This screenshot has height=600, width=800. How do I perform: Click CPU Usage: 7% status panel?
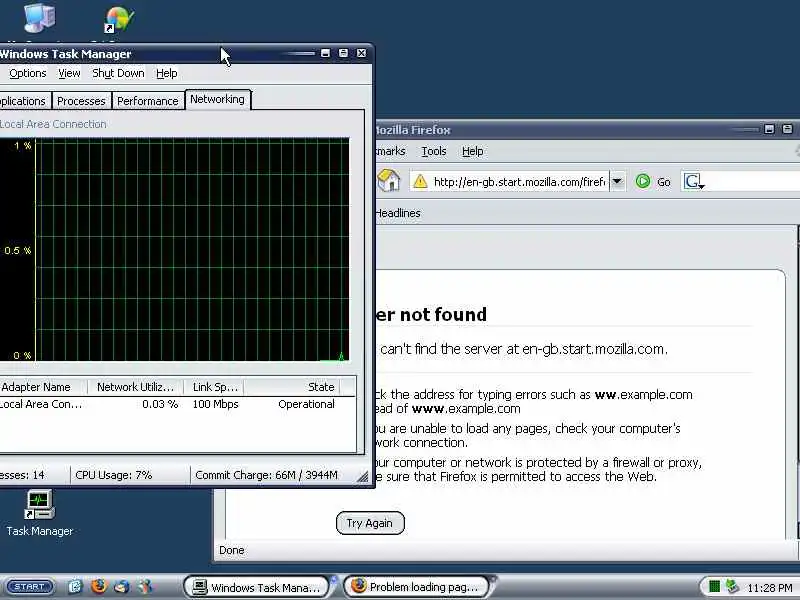pyautogui.click(x=130, y=475)
